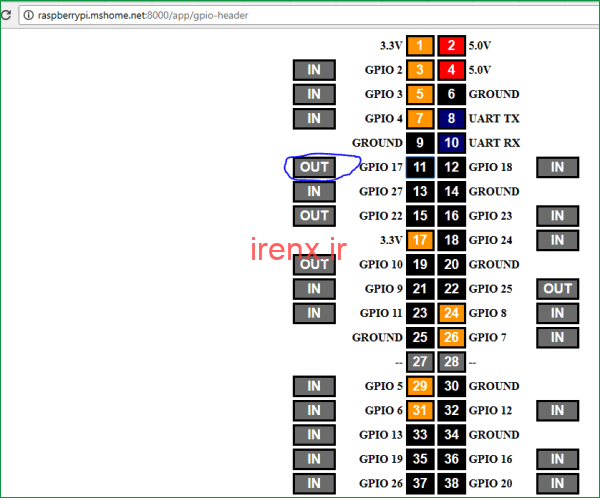Switch GPIO 17 OUT direction button
600x498 pixels.
tap(314, 167)
